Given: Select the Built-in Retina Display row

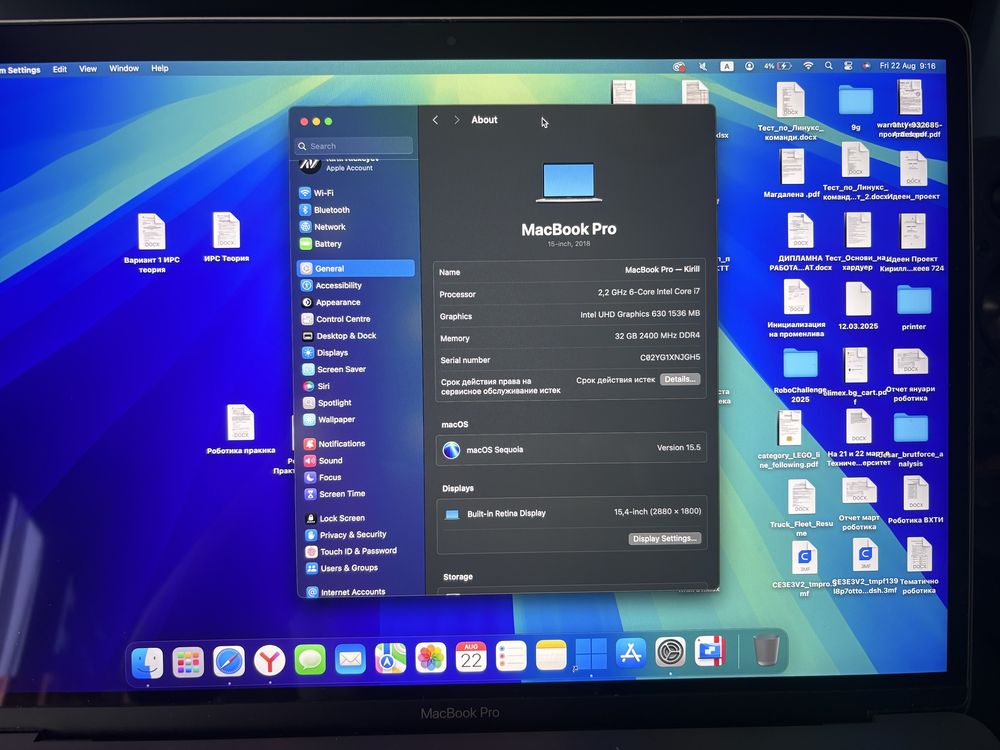Looking at the screenshot, I should 571,513.
